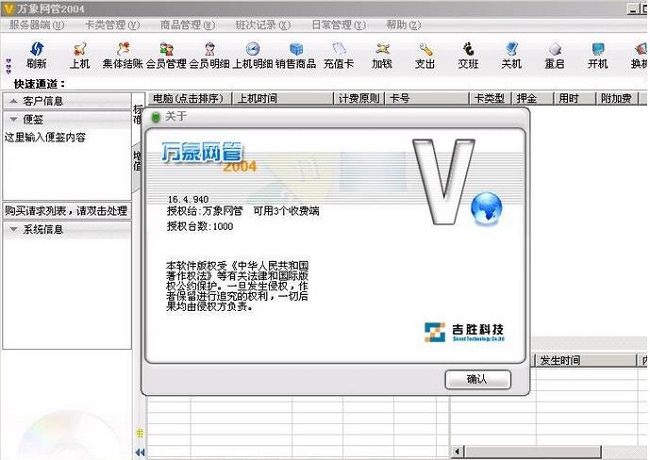Sort by 电脑(点击排序) column
Viewport: 650px width, 460px height.
[x=190, y=99]
